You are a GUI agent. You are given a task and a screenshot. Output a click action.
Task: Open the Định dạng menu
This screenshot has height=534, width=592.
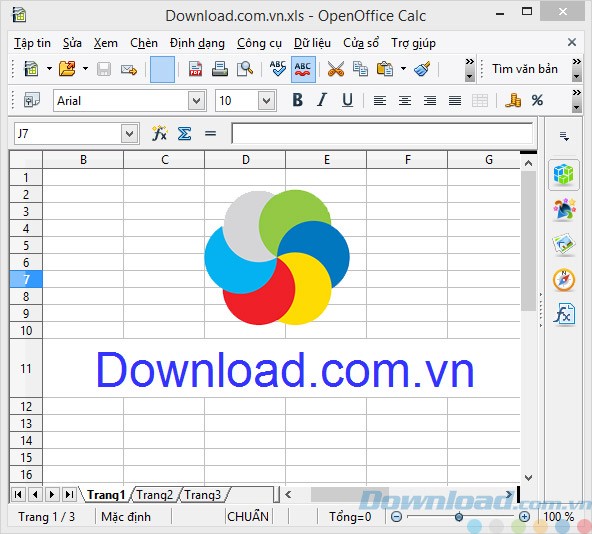pyautogui.click(x=197, y=43)
